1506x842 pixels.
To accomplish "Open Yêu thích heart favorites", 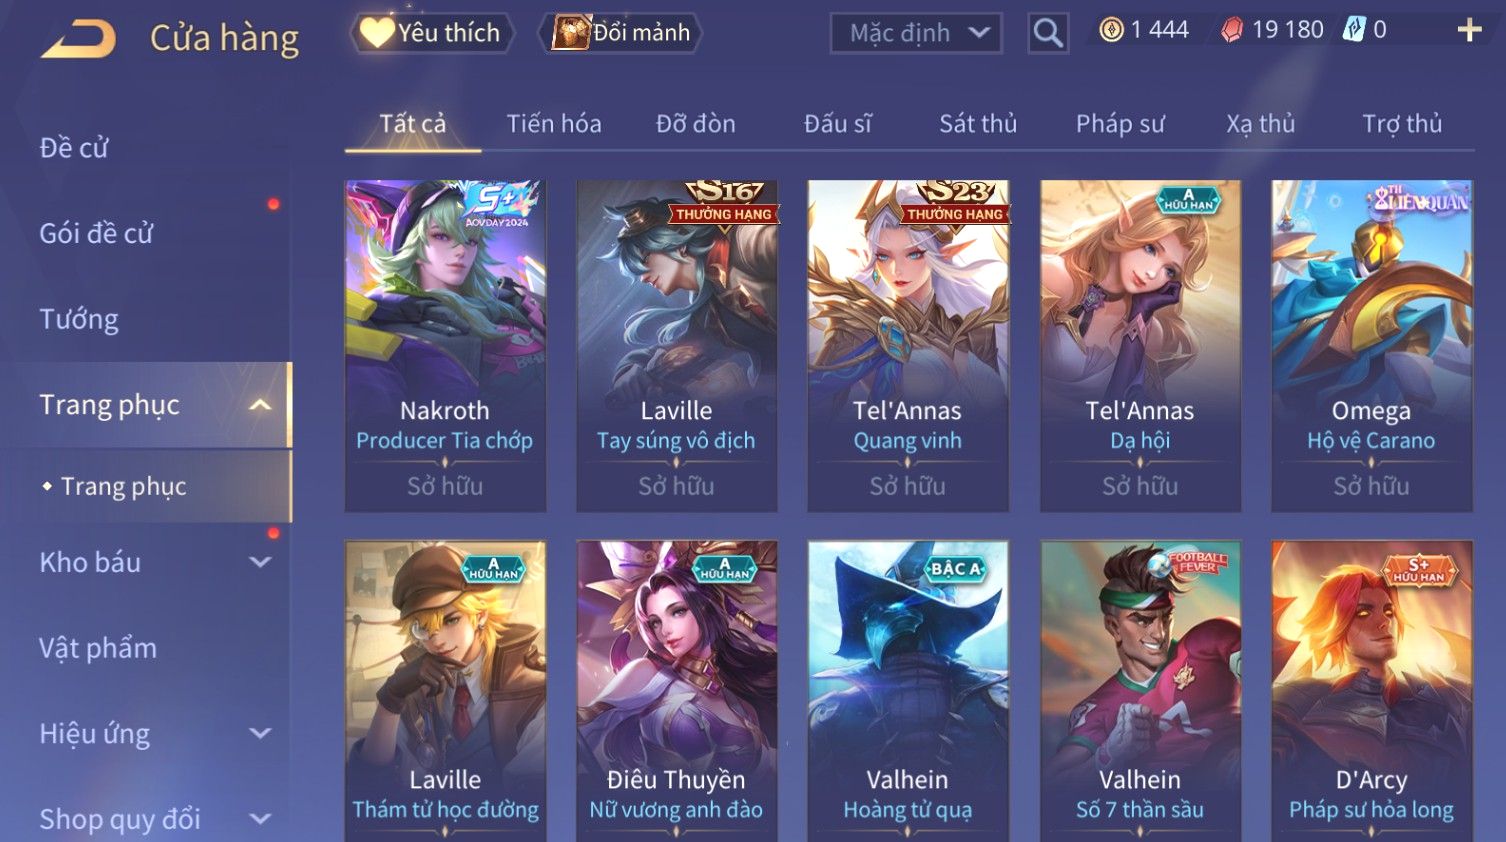I will 432,33.
